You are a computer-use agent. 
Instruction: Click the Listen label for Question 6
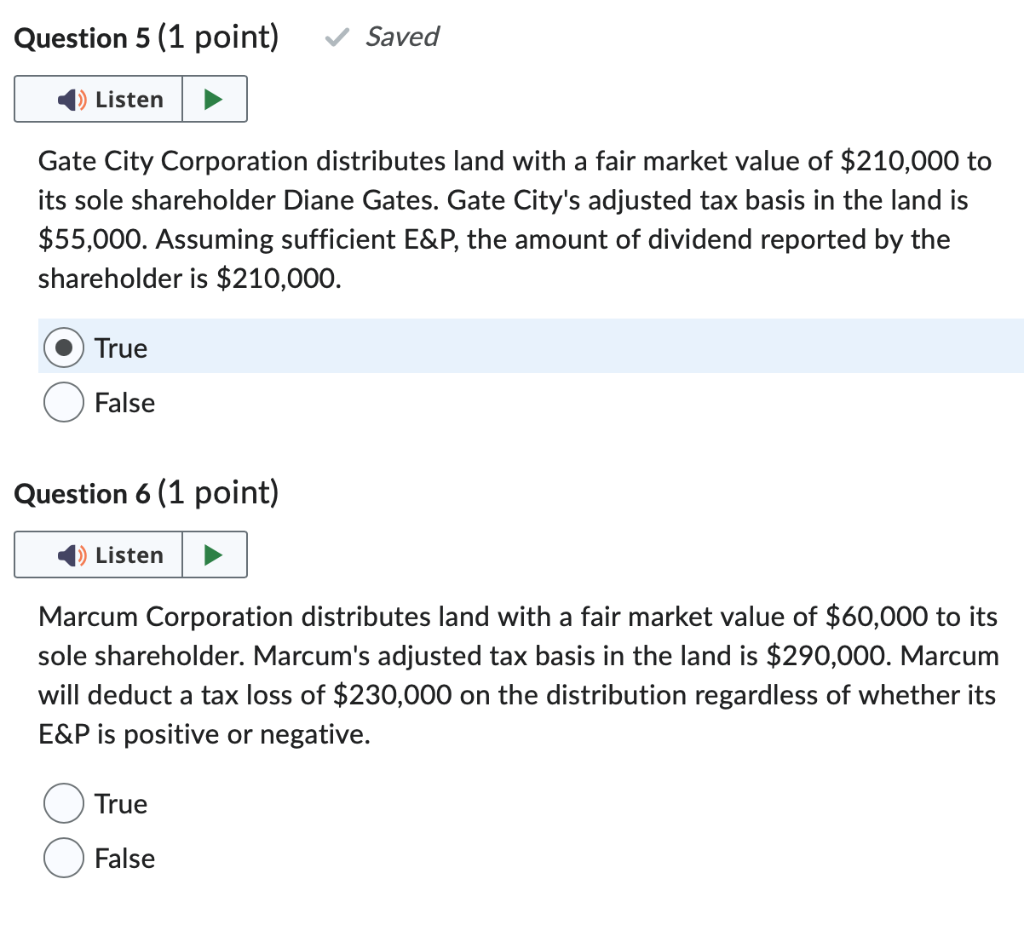(129, 555)
